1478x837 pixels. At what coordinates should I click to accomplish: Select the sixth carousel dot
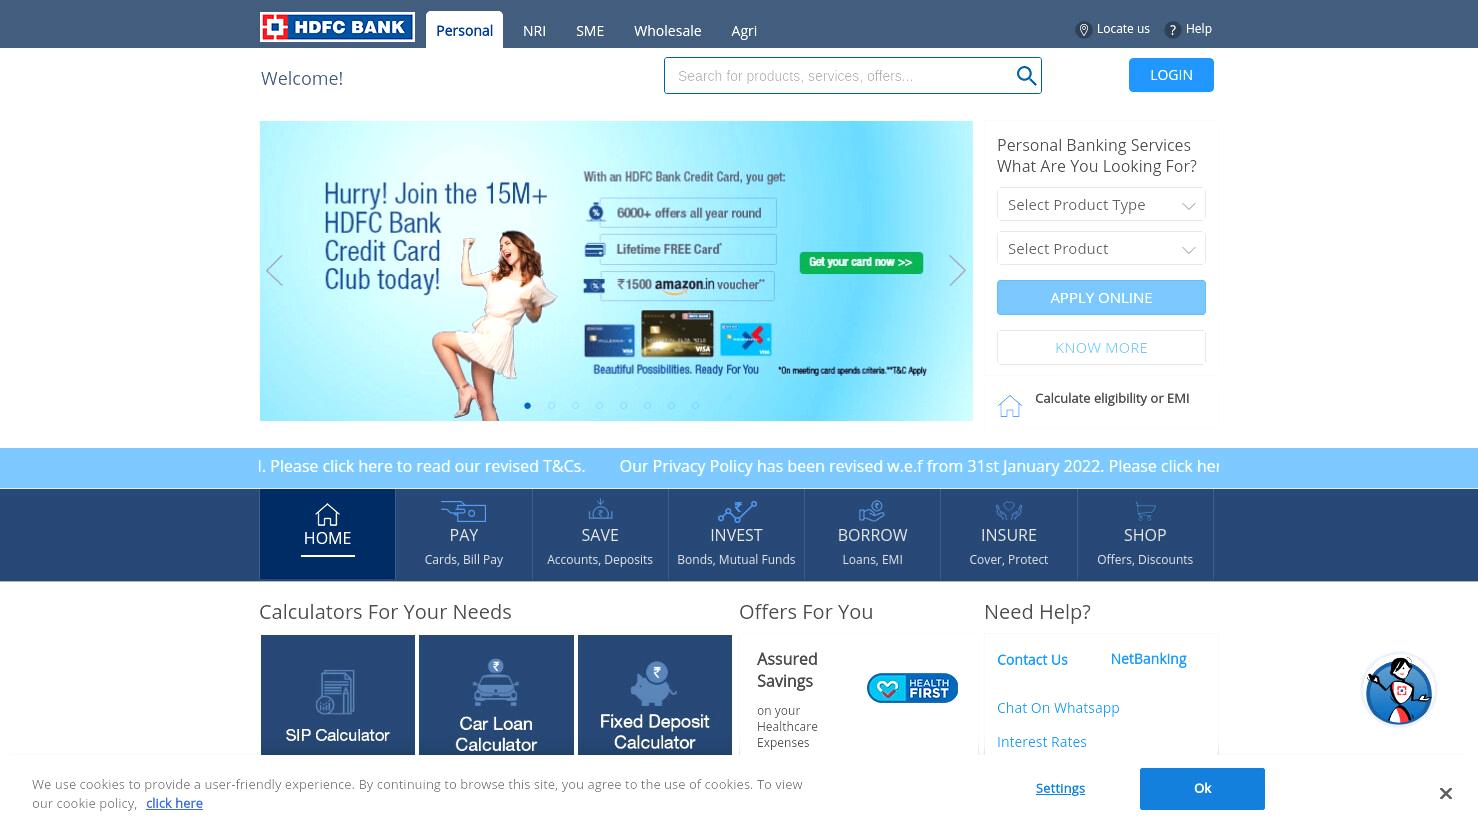648,405
